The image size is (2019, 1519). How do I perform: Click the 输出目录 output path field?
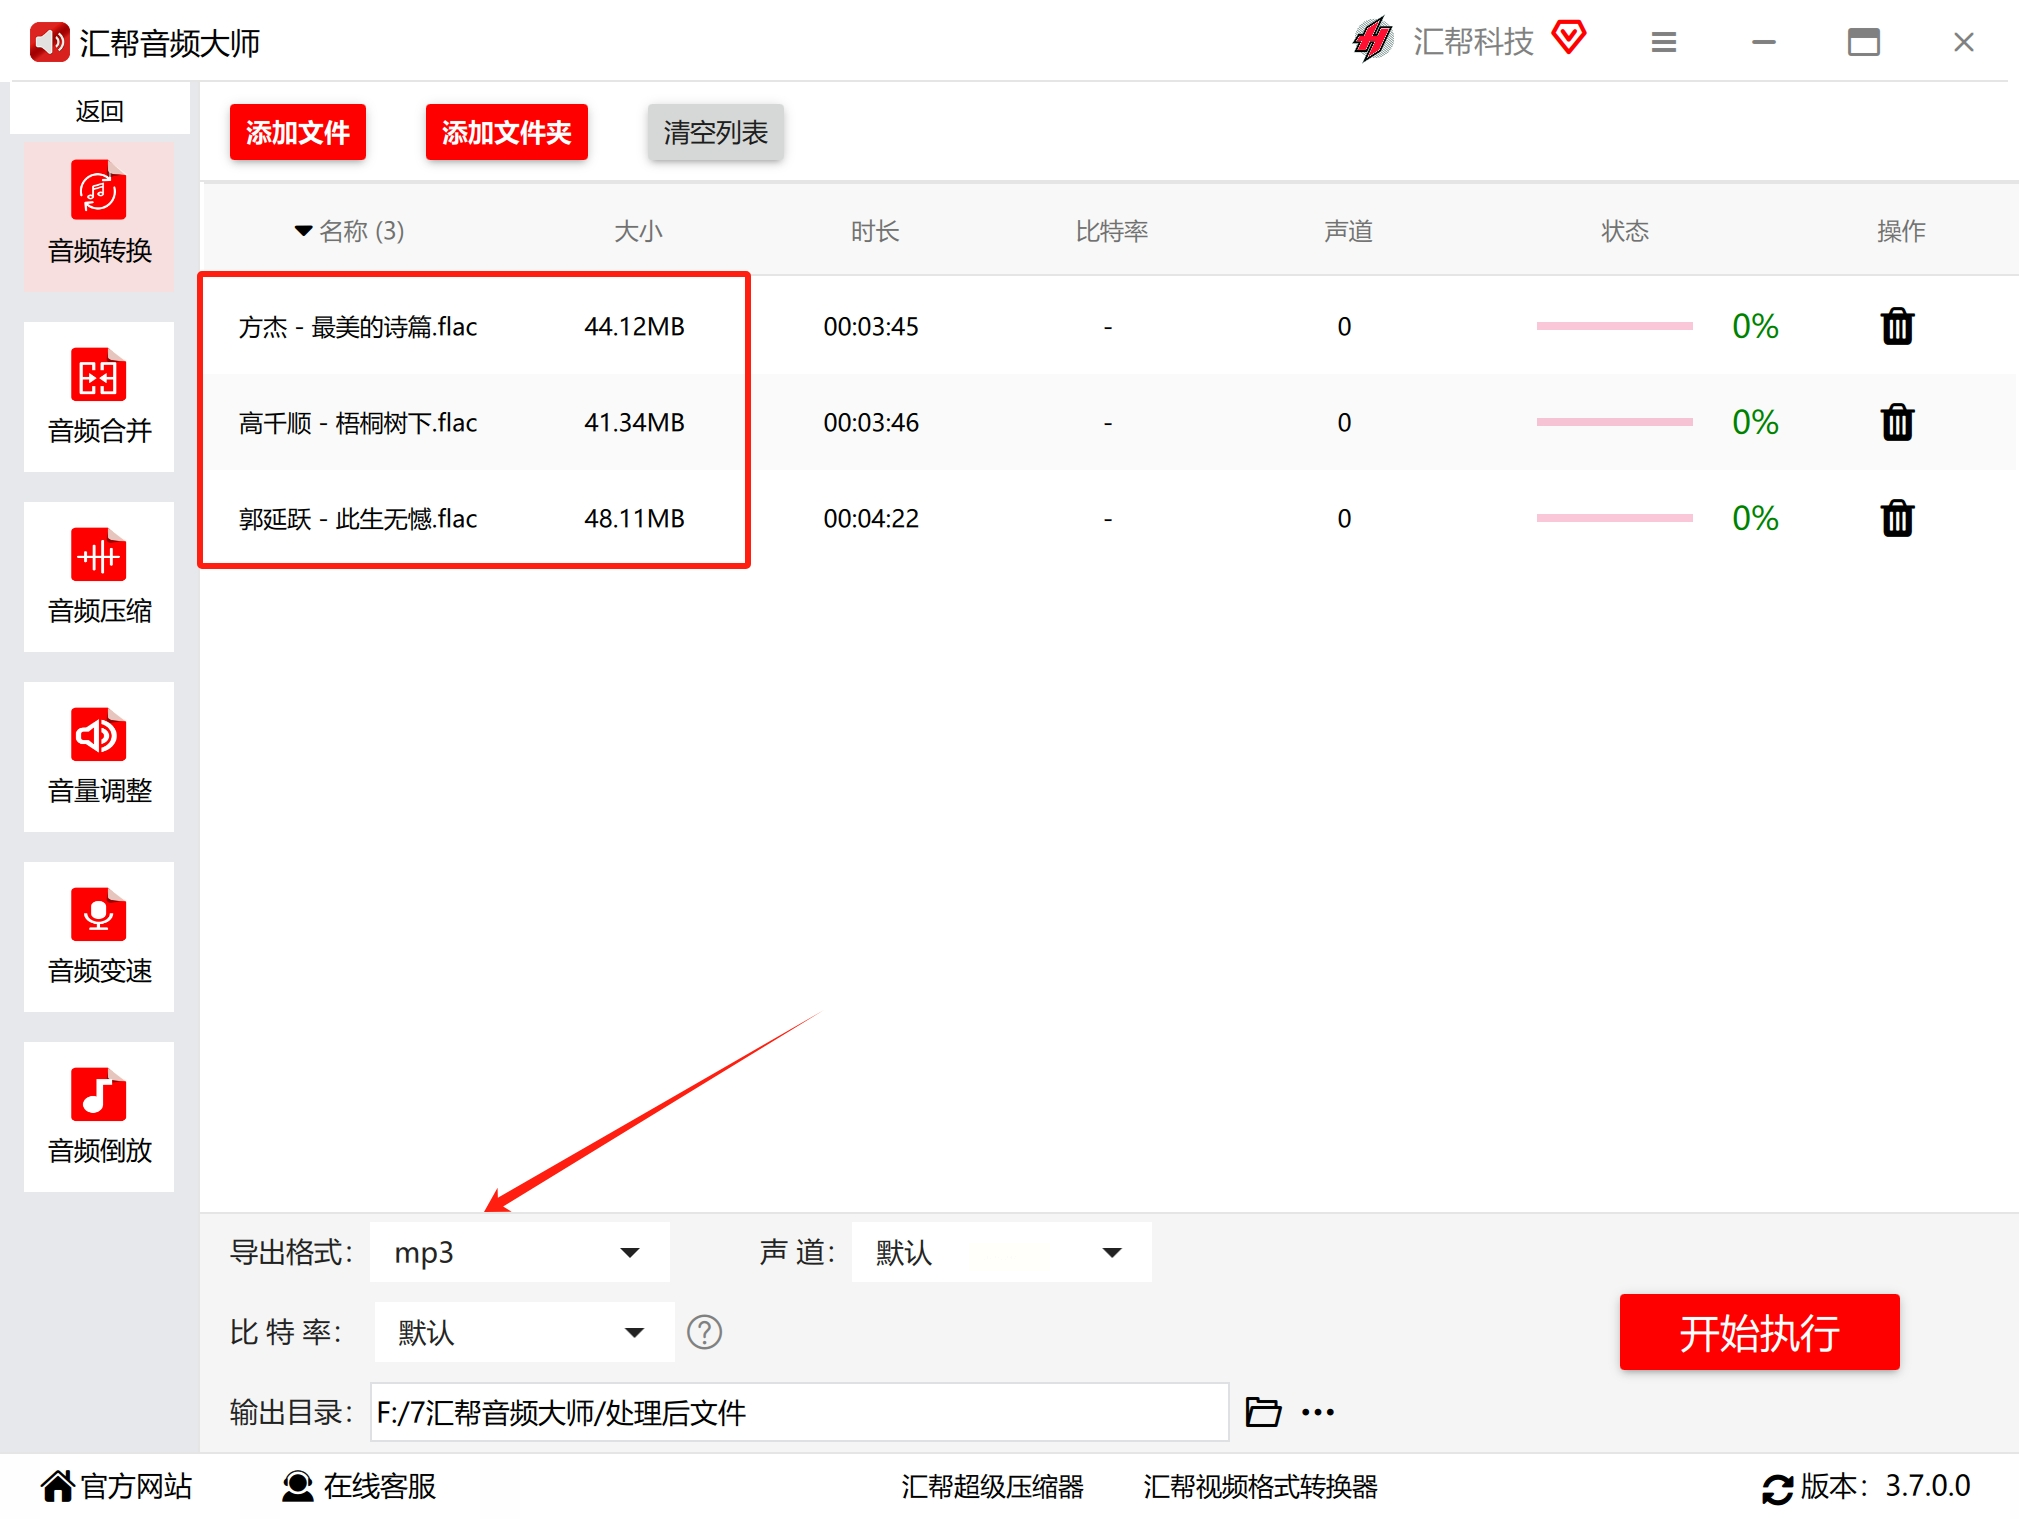pyautogui.click(x=798, y=1412)
